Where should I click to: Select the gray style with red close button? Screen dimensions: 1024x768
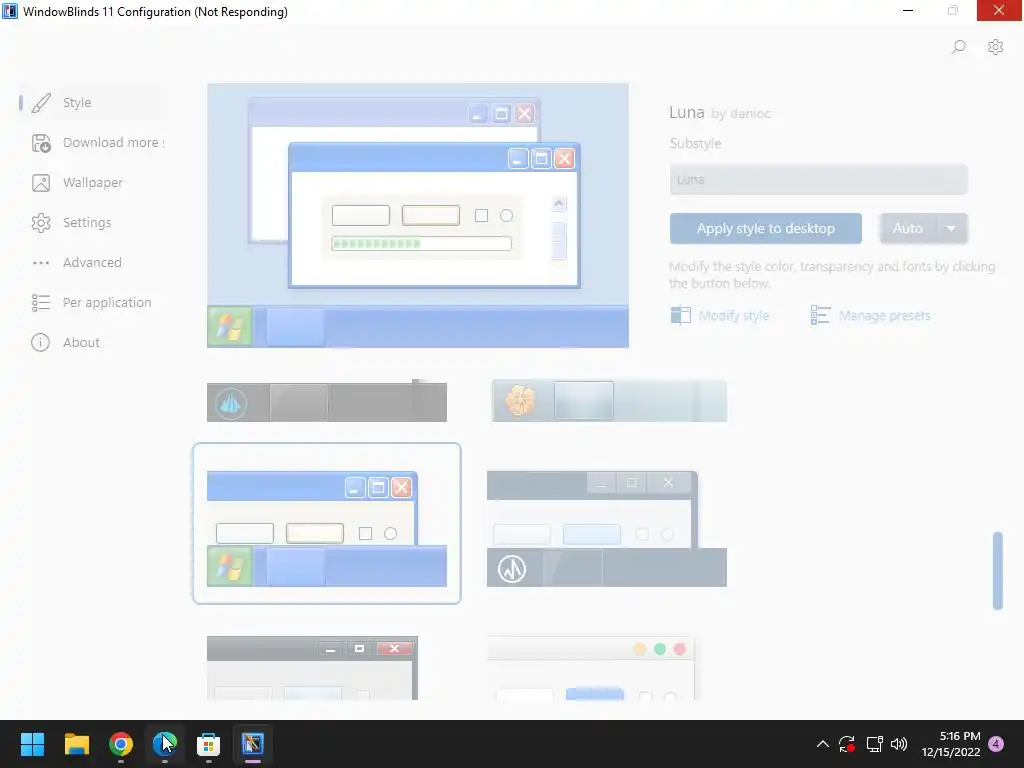pos(312,668)
